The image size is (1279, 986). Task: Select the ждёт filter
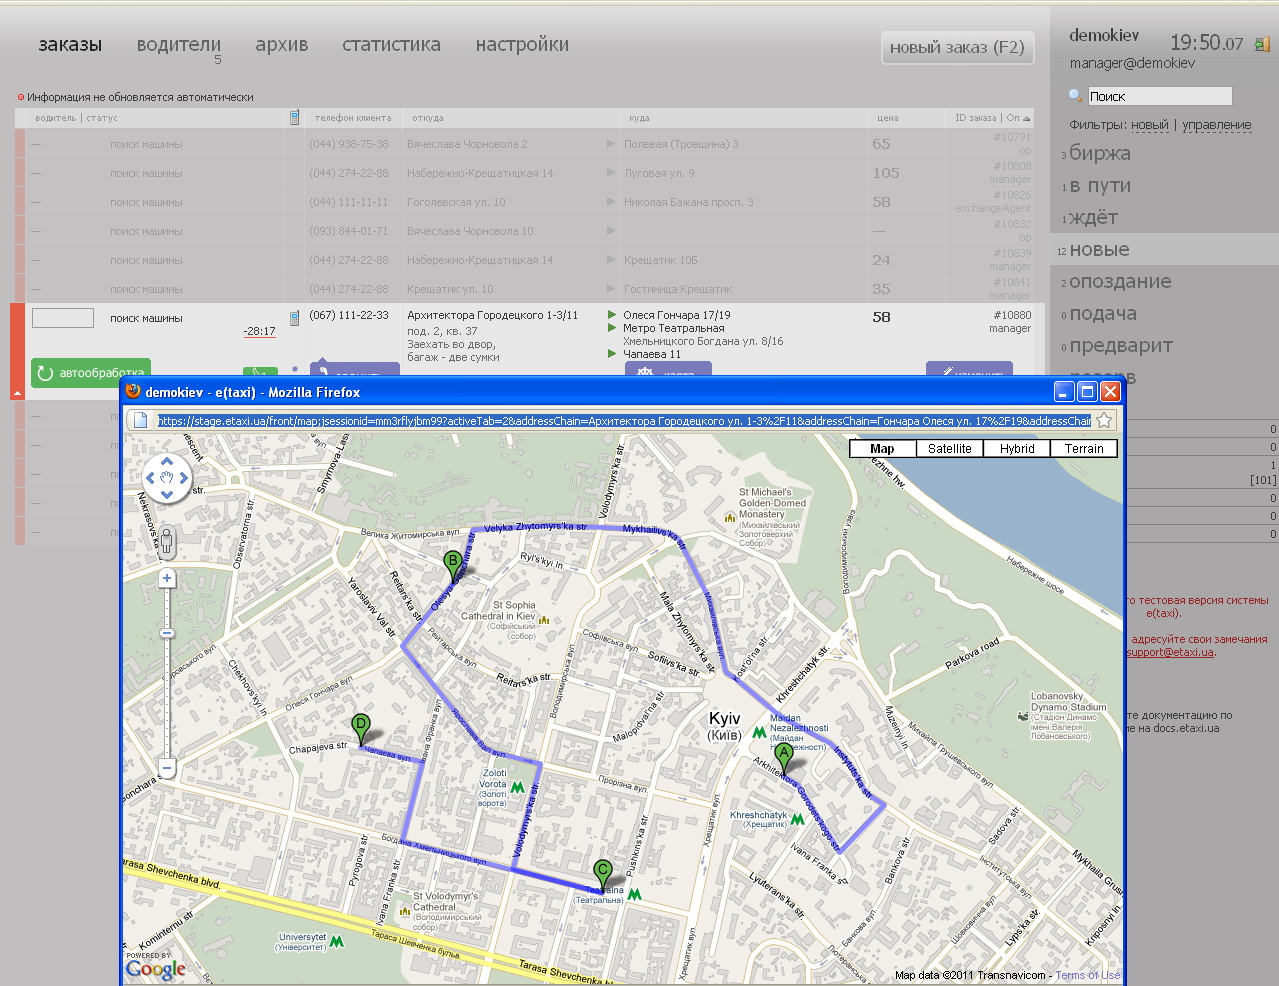coord(1094,217)
